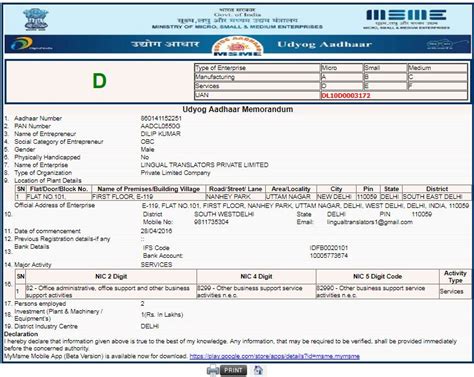The width and height of the screenshot is (474, 377).
Task: Select the mobile number 9811735304
Action: [x=211, y=222]
